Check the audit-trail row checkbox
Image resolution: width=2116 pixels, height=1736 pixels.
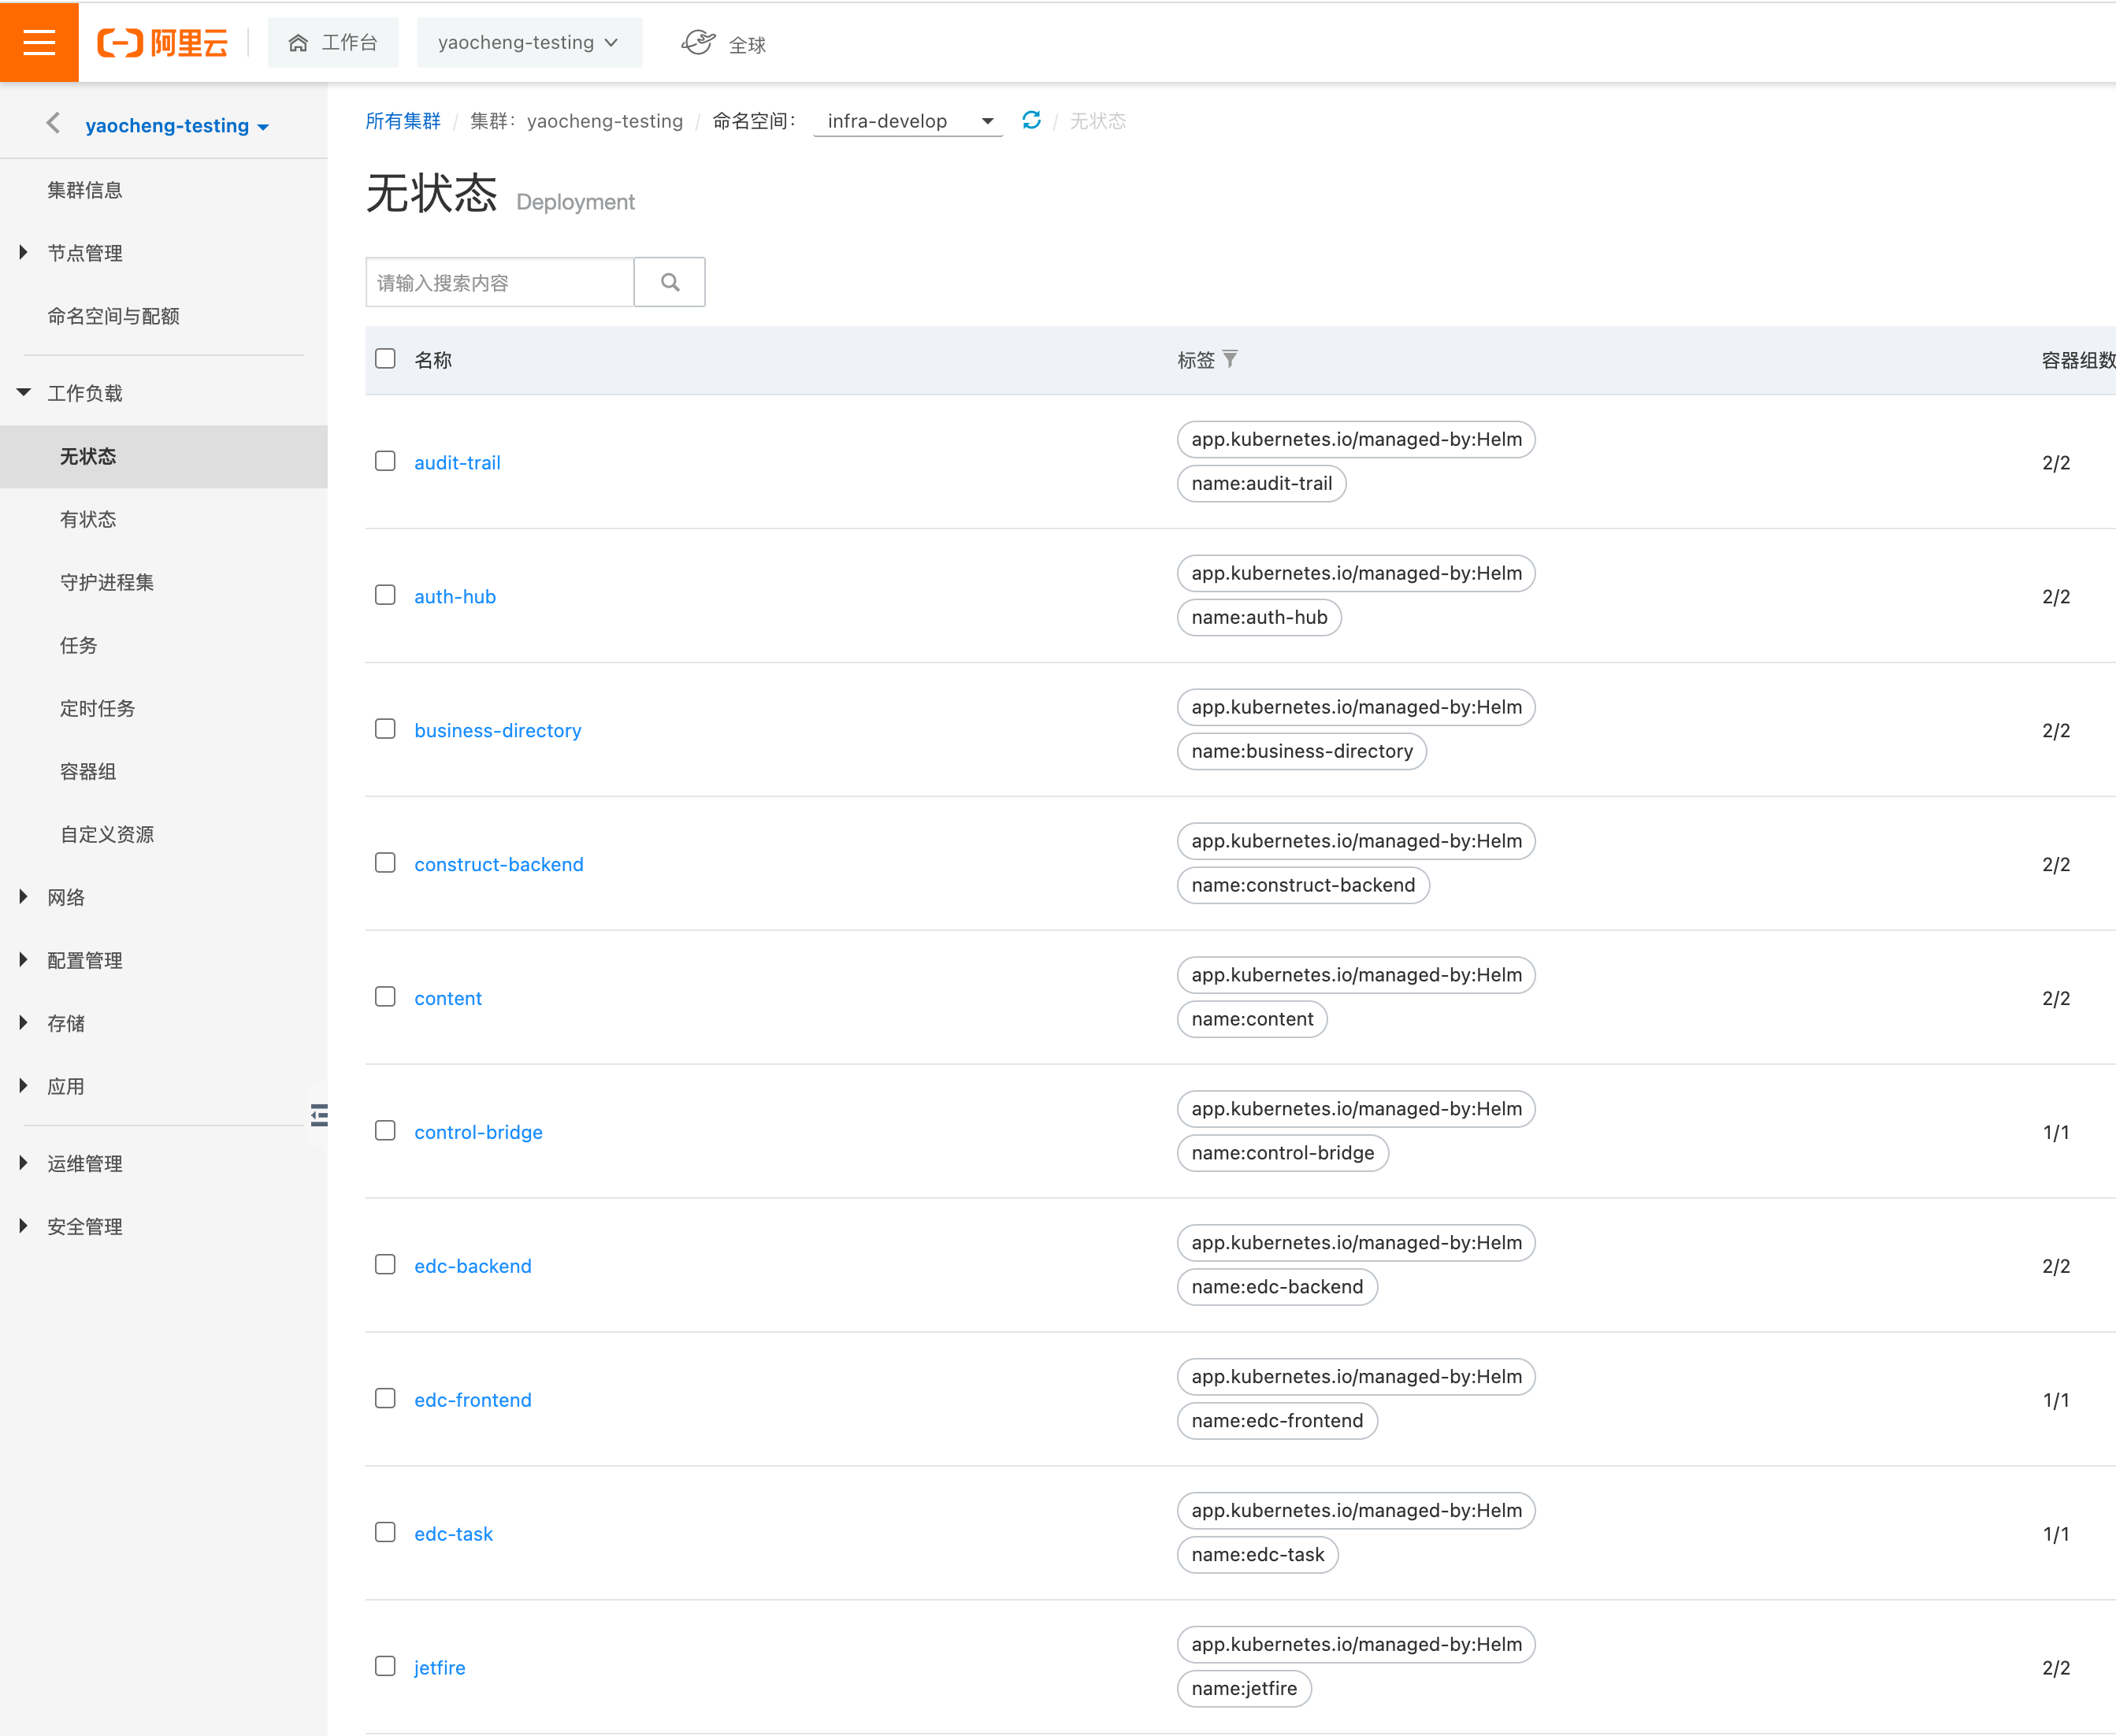(385, 461)
